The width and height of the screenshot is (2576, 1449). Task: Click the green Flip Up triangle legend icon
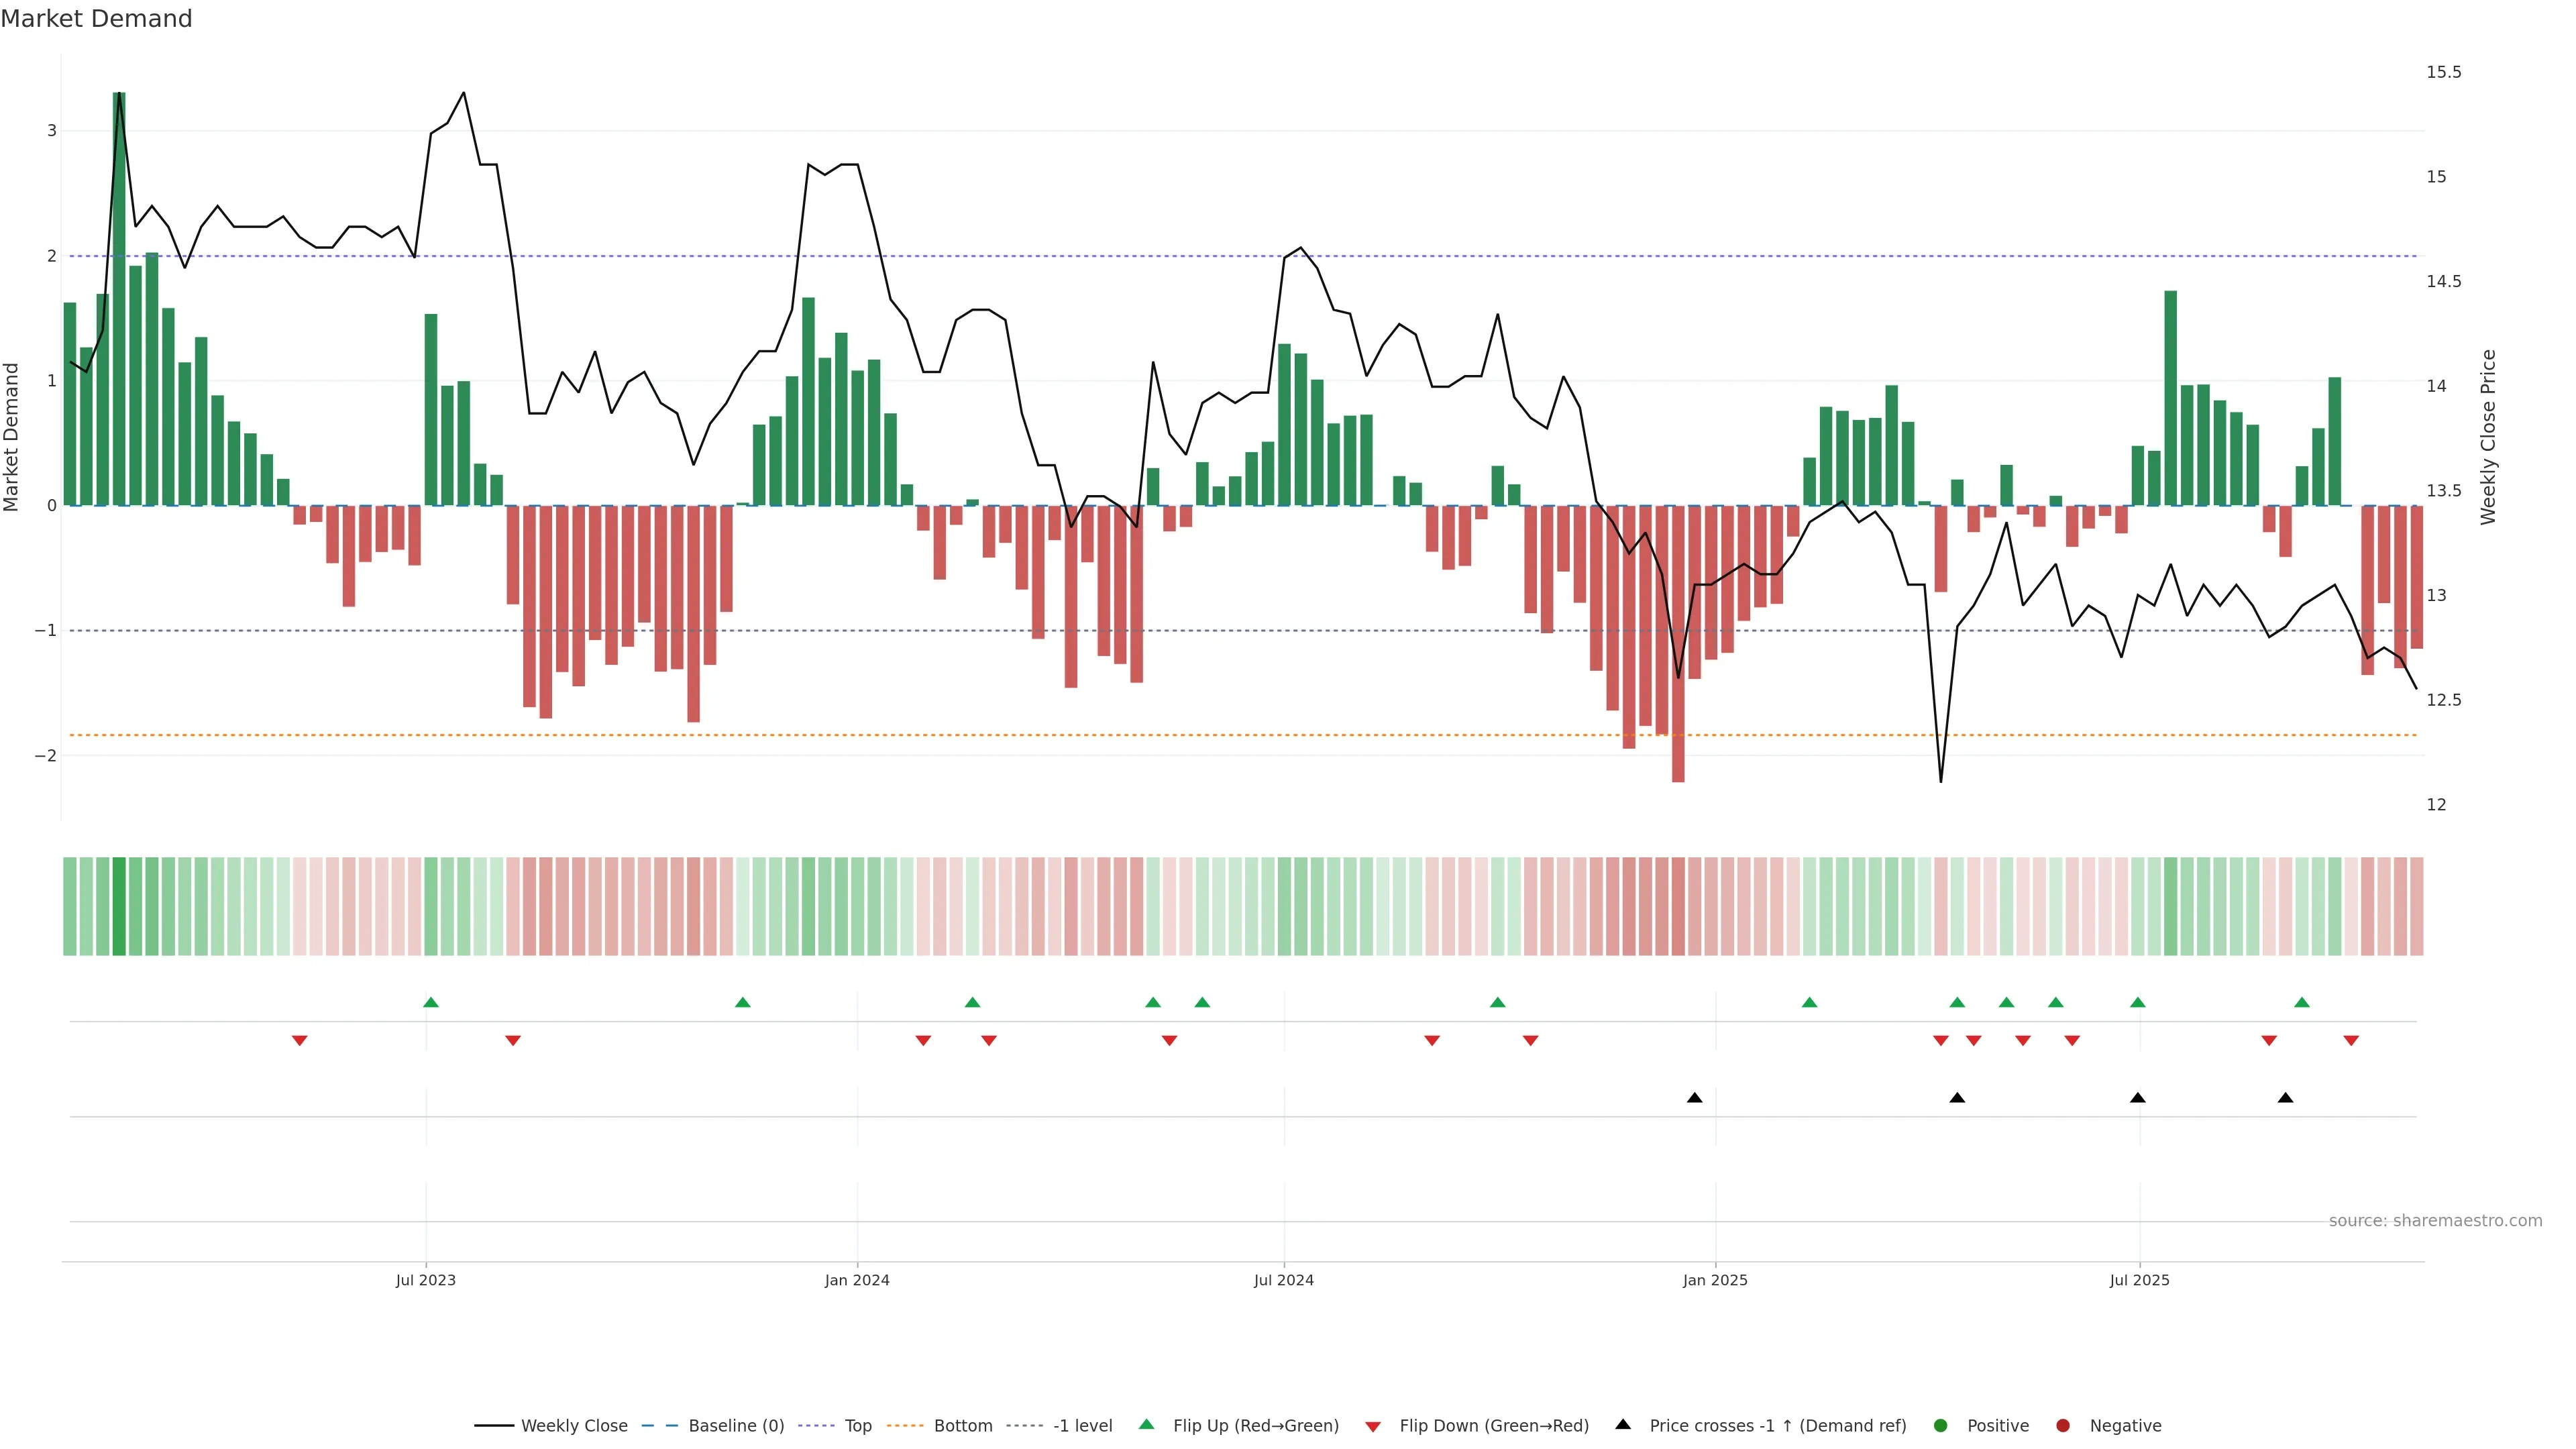pyautogui.click(x=1146, y=1424)
